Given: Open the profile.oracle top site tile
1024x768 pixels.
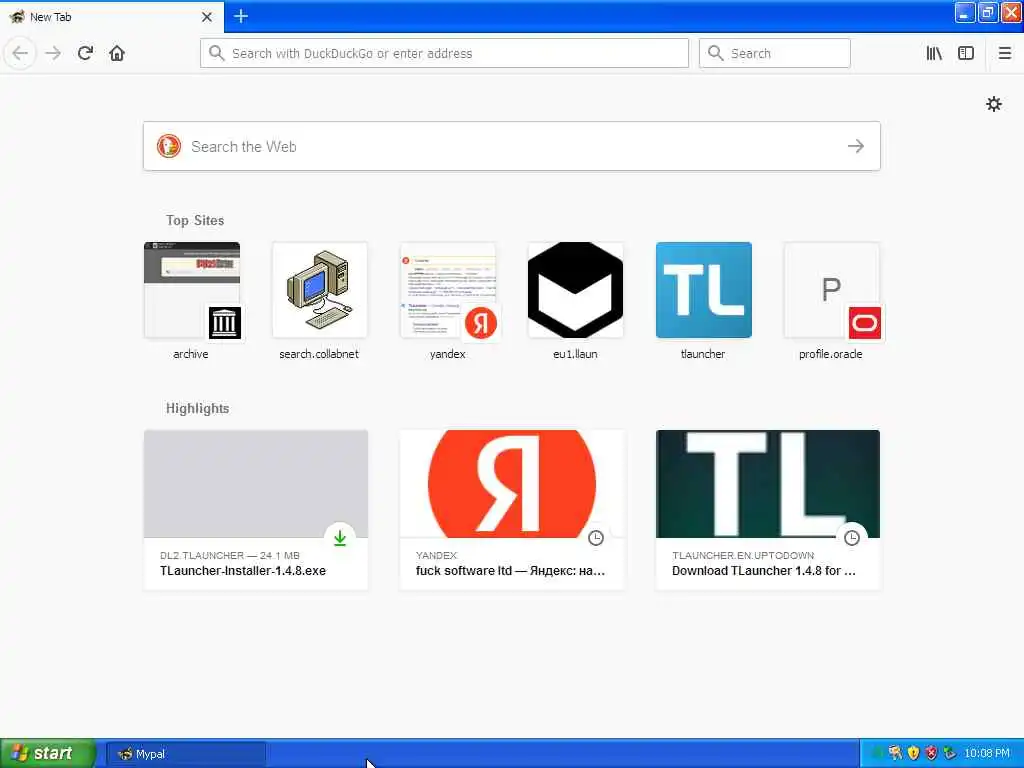Looking at the screenshot, I should tap(831, 301).
